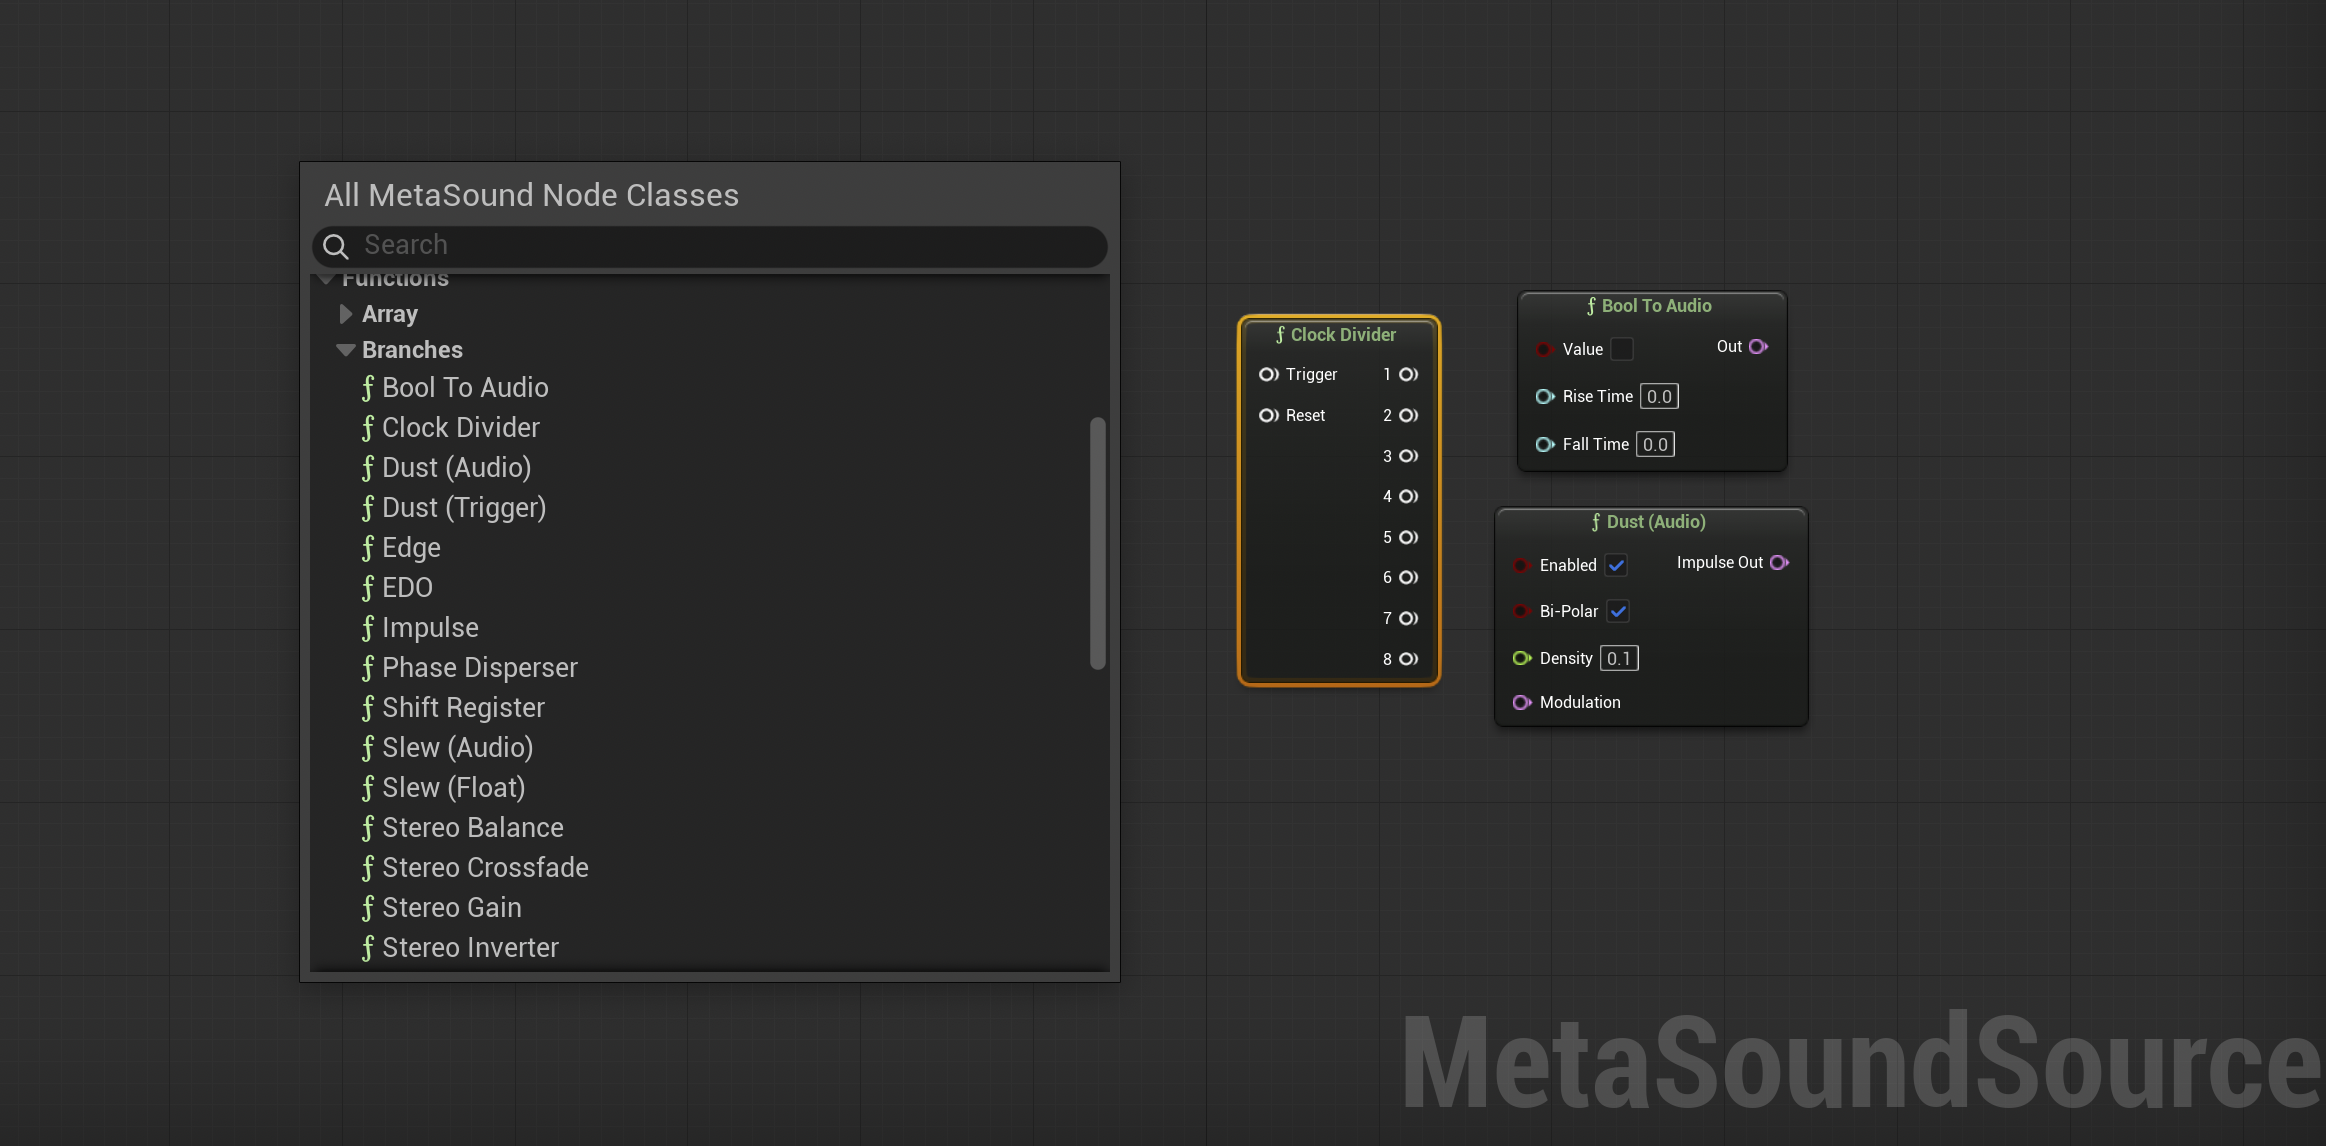
Task: Click Clock Divider output pin 5
Action: [x=1408, y=537]
